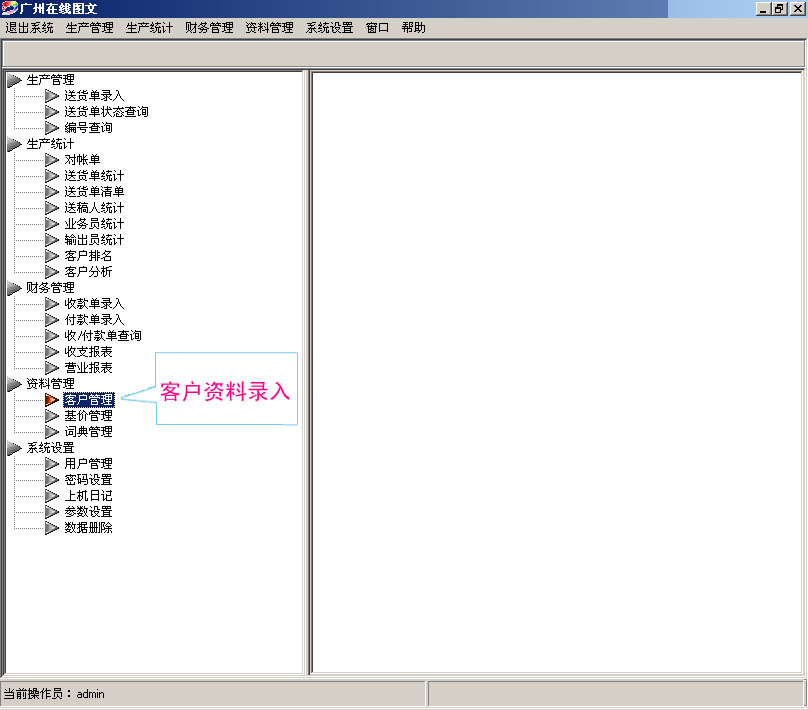Click arrow icon beside 参数设置
This screenshot has width=808, height=710.
52,511
